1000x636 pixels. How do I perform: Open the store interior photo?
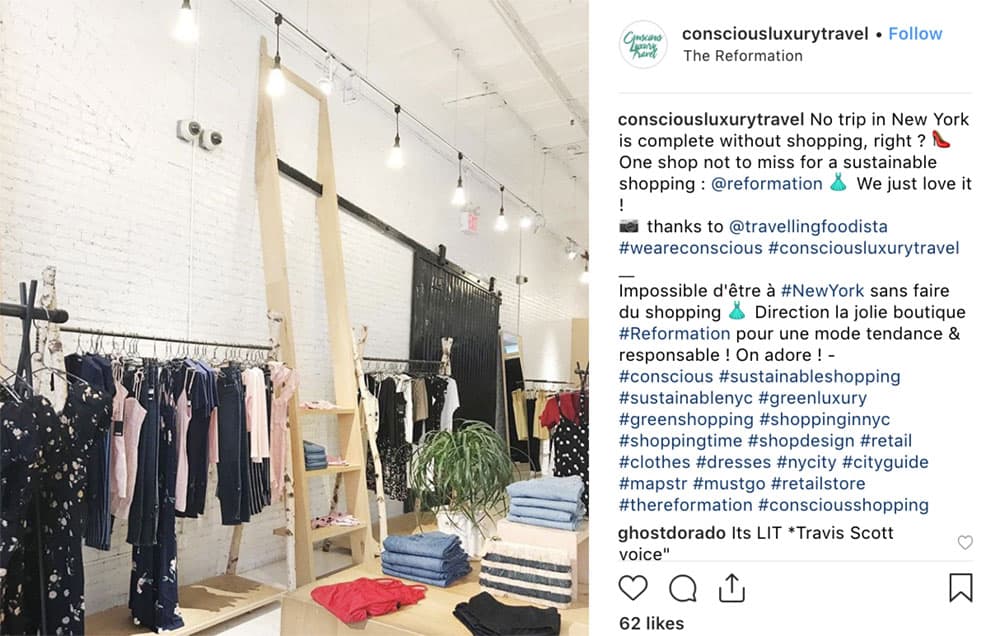294,318
